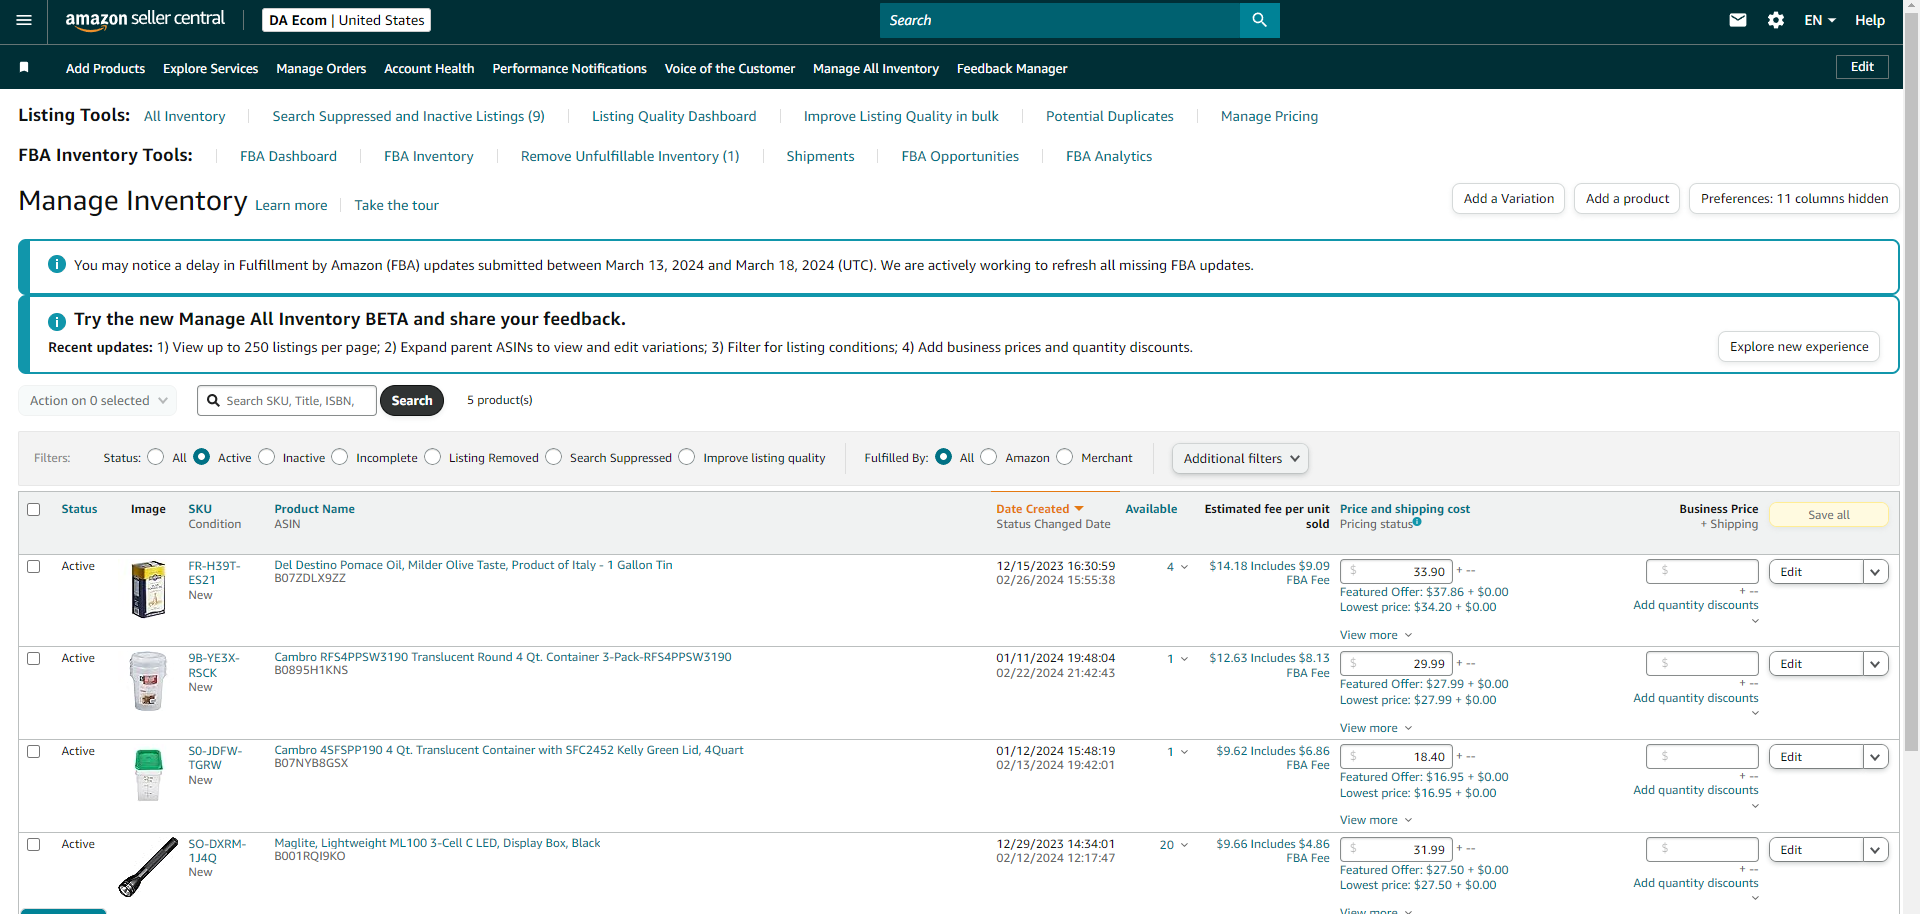Sort by Date Created arrow
The height and width of the screenshot is (914, 1920).
1079,509
